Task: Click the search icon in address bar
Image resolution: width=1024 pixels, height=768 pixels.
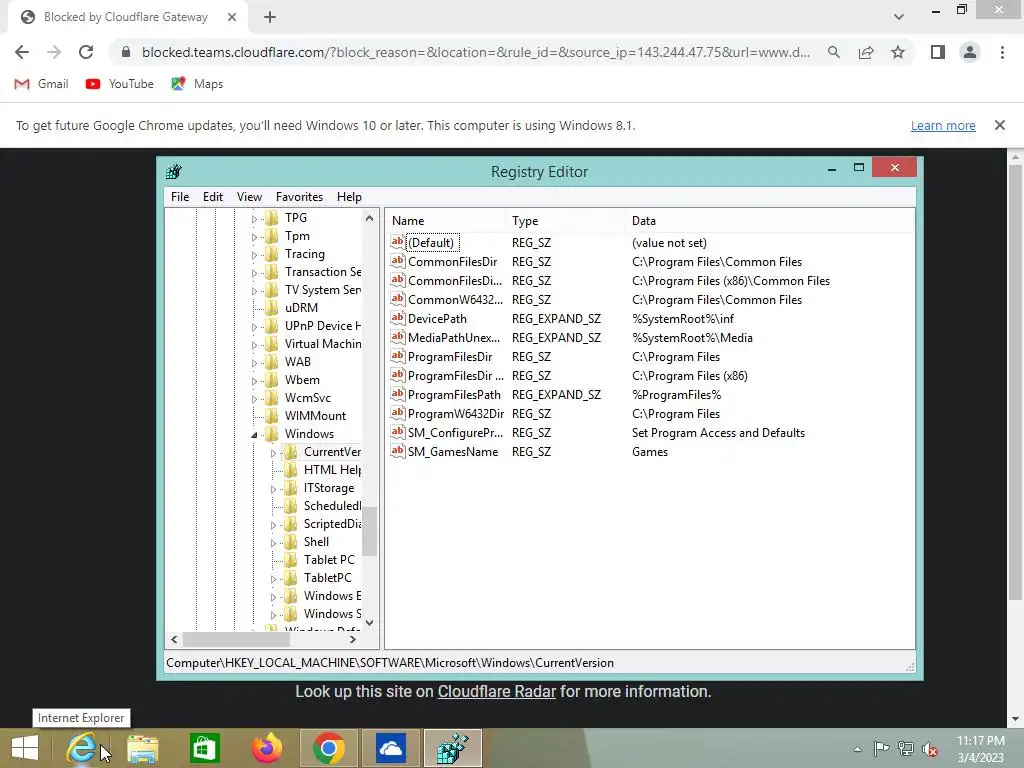Action: click(x=833, y=52)
